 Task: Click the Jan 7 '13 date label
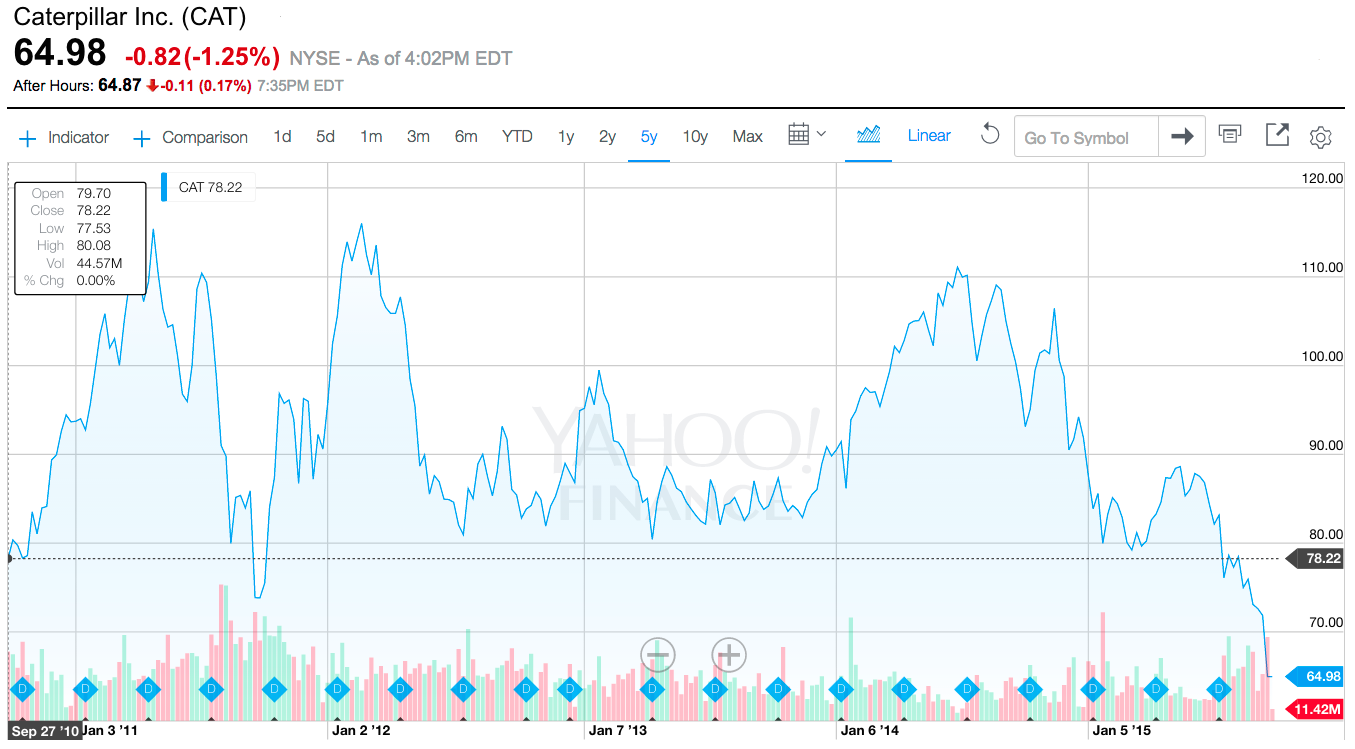pos(618,731)
